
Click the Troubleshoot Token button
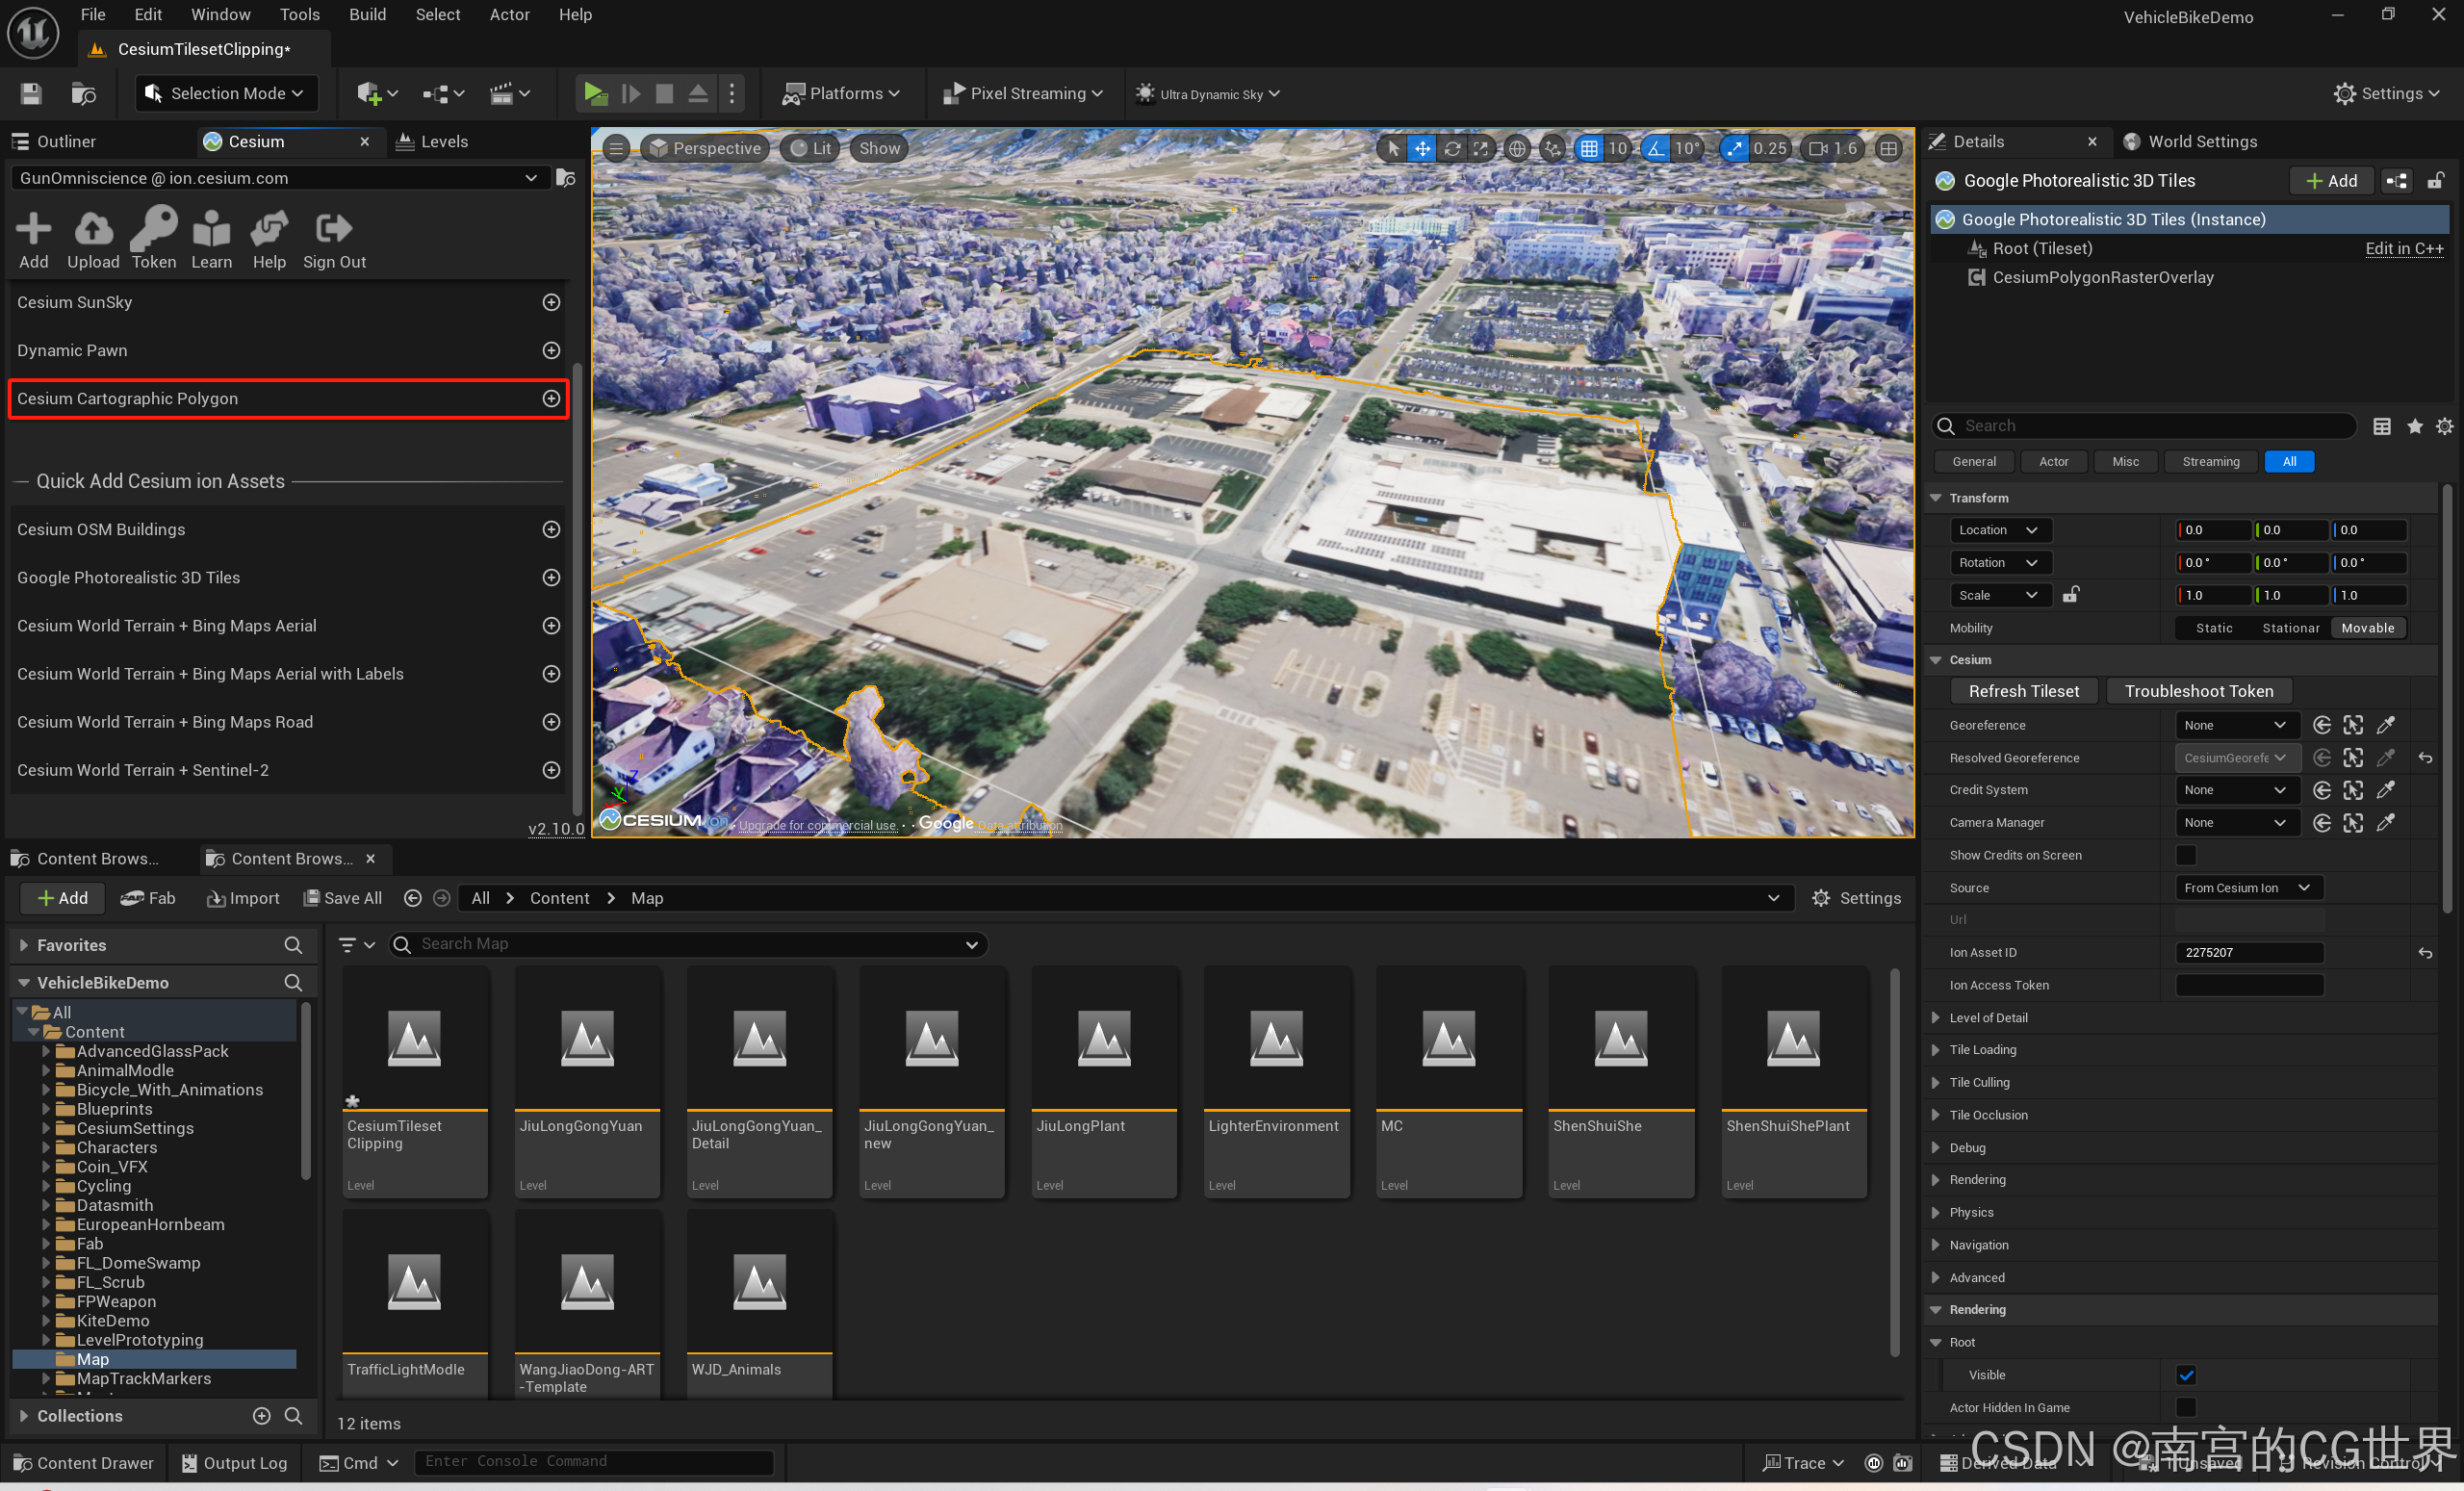pyautogui.click(x=2198, y=690)
